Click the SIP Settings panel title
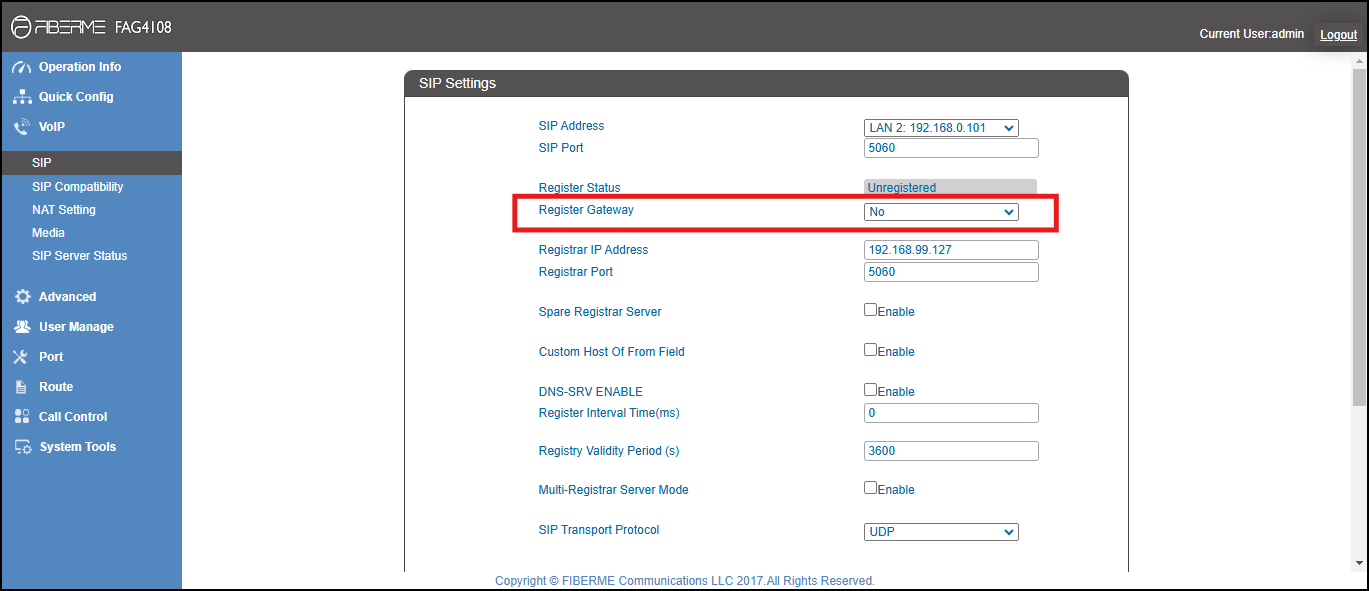Screen dimensions: 1369x591 (457, 83)
